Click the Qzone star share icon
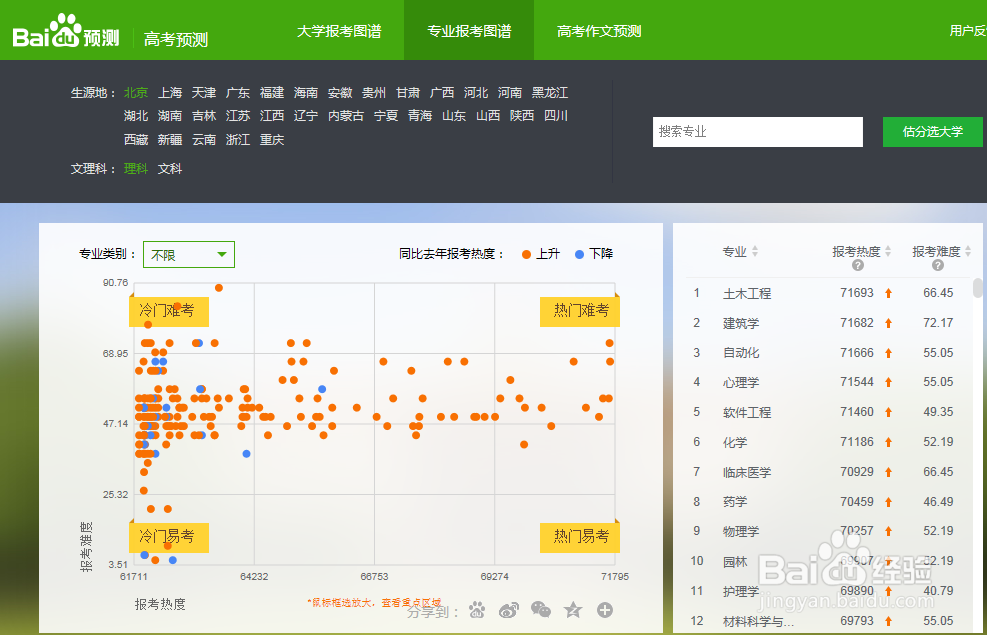The width and height of the screenshot is (987, 635). click(x=573, y=609)
